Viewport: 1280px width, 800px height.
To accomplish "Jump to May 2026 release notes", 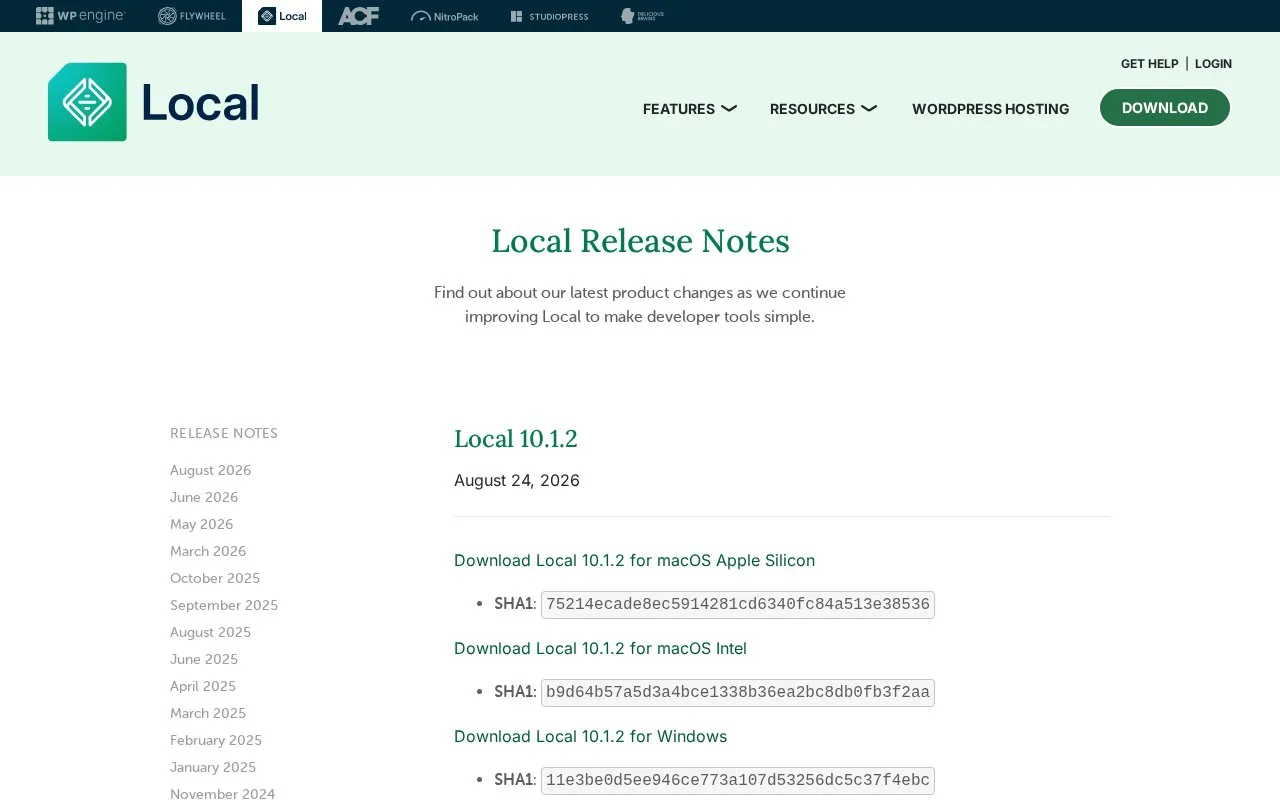I will pyautogui.click(x=201, y=524).
